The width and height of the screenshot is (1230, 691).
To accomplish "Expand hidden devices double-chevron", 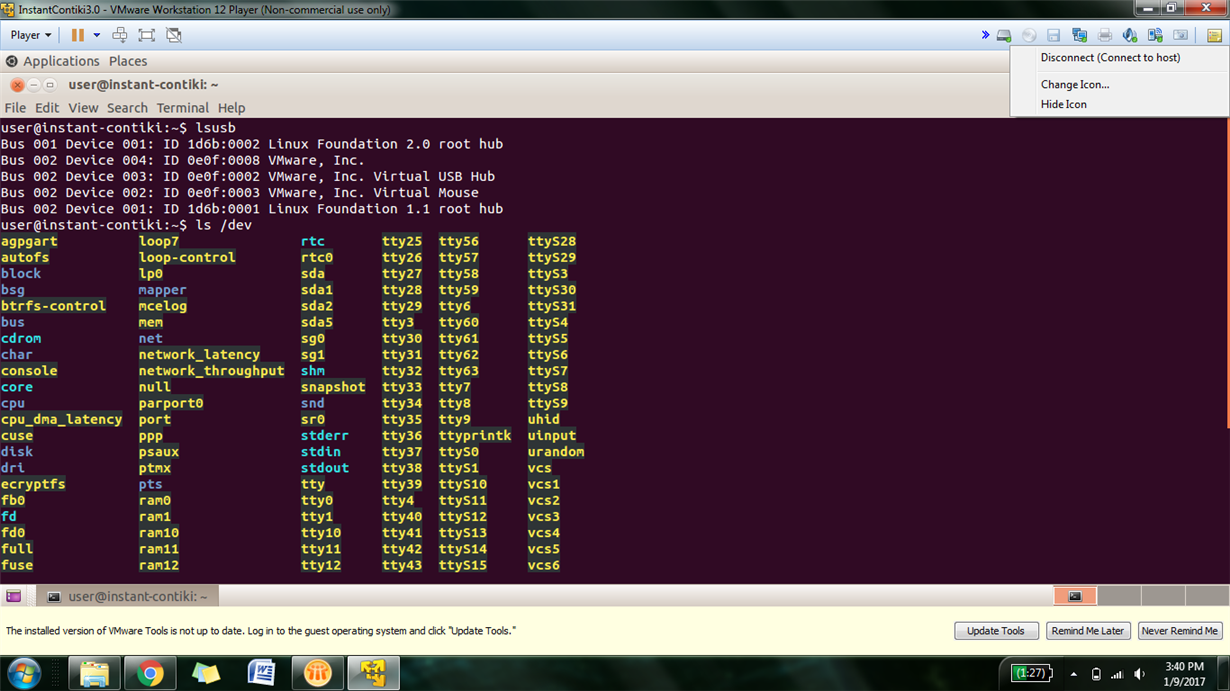I will (985, 35).
